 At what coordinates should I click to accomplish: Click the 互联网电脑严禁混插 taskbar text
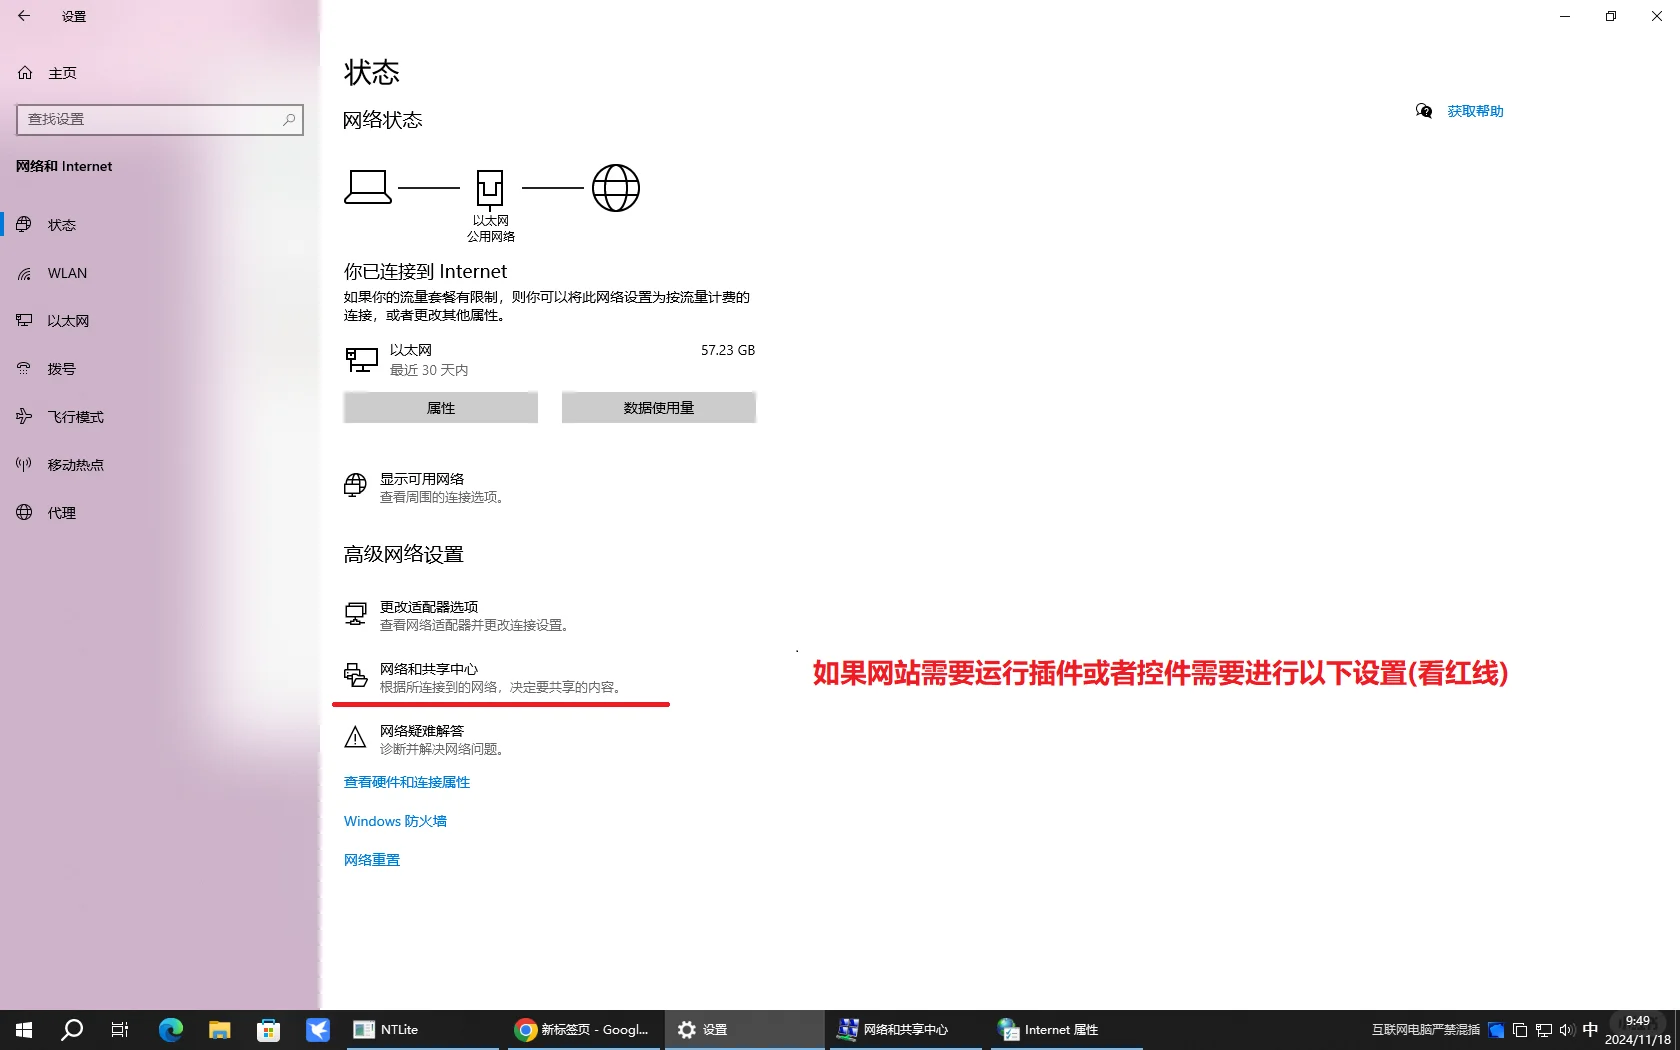[1425, 1030]
